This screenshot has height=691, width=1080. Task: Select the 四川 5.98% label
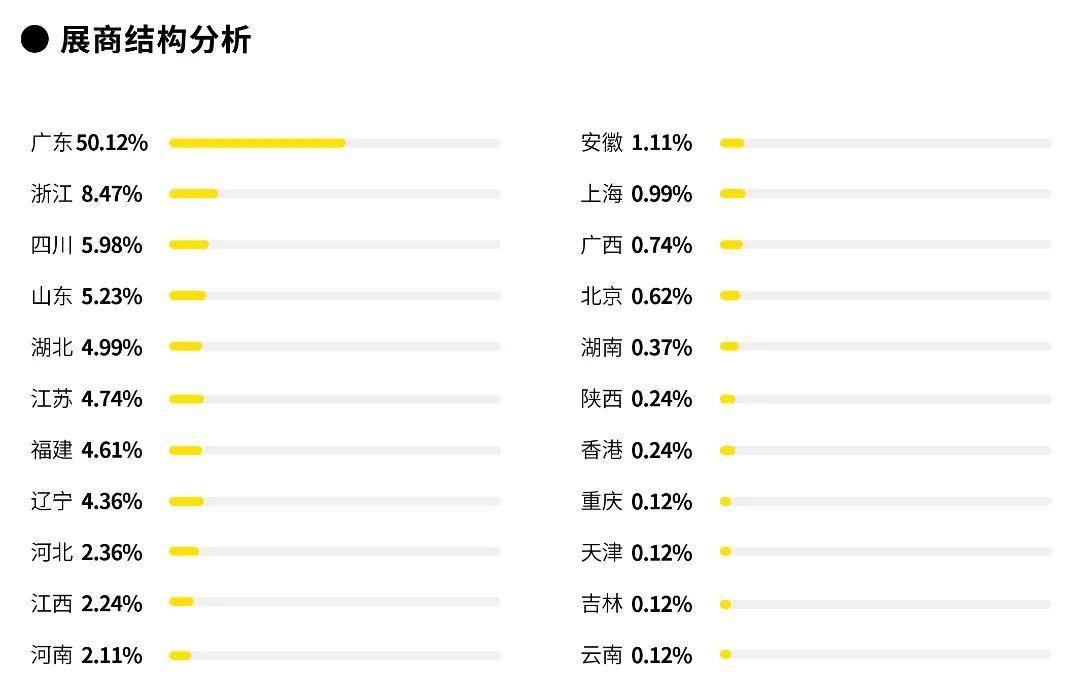tap(87, 245)
